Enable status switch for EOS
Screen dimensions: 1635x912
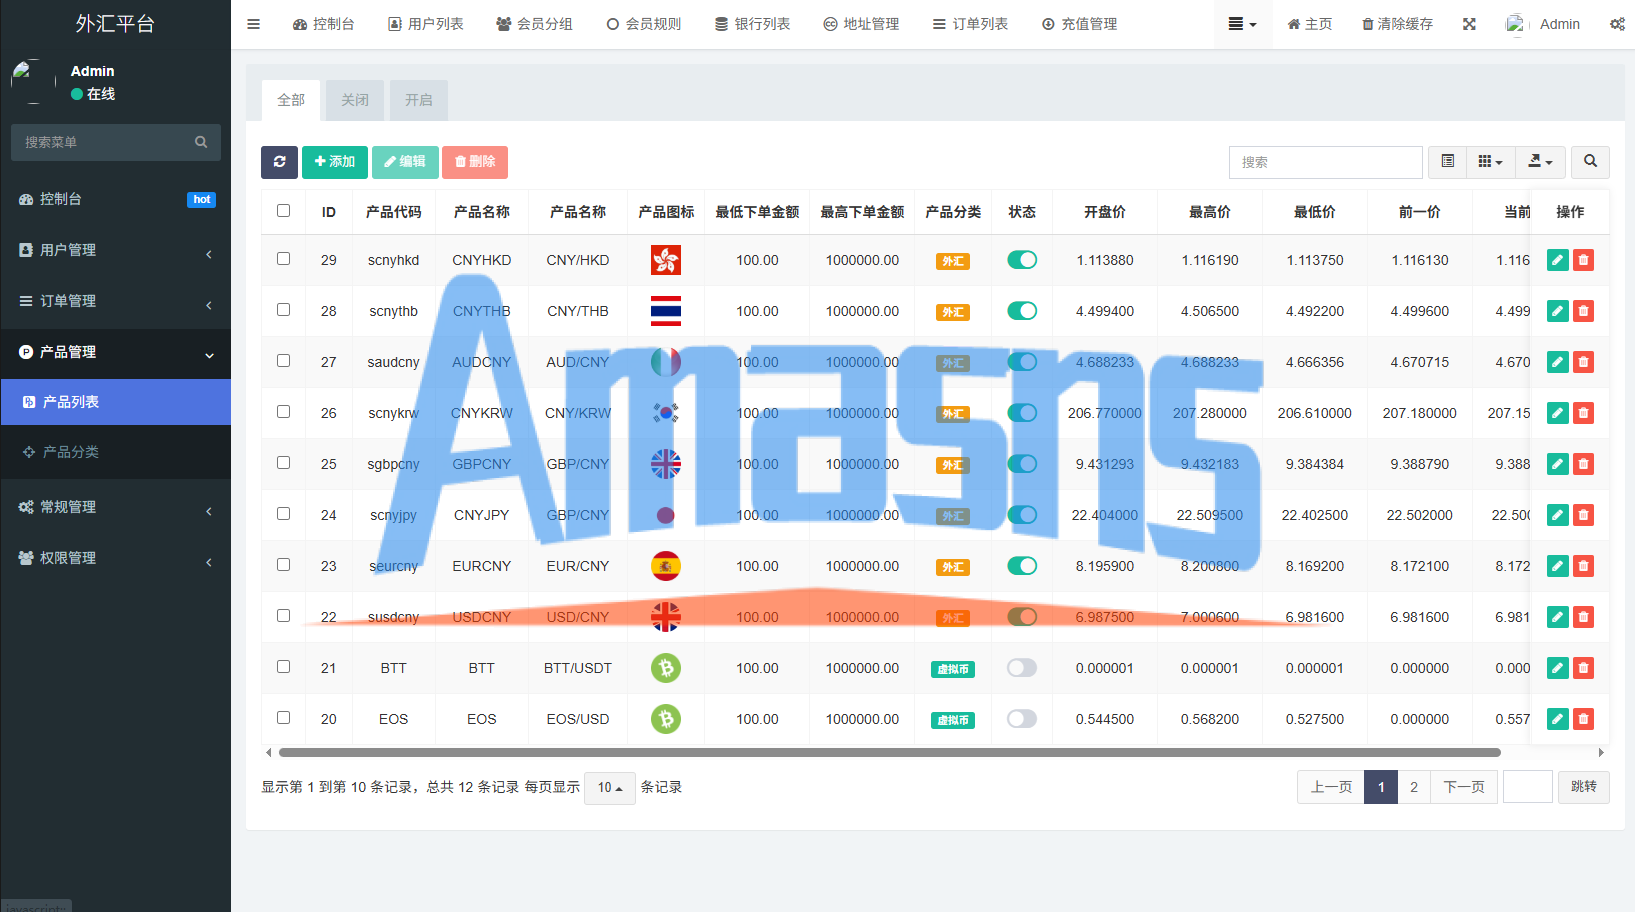point(1022,719)
